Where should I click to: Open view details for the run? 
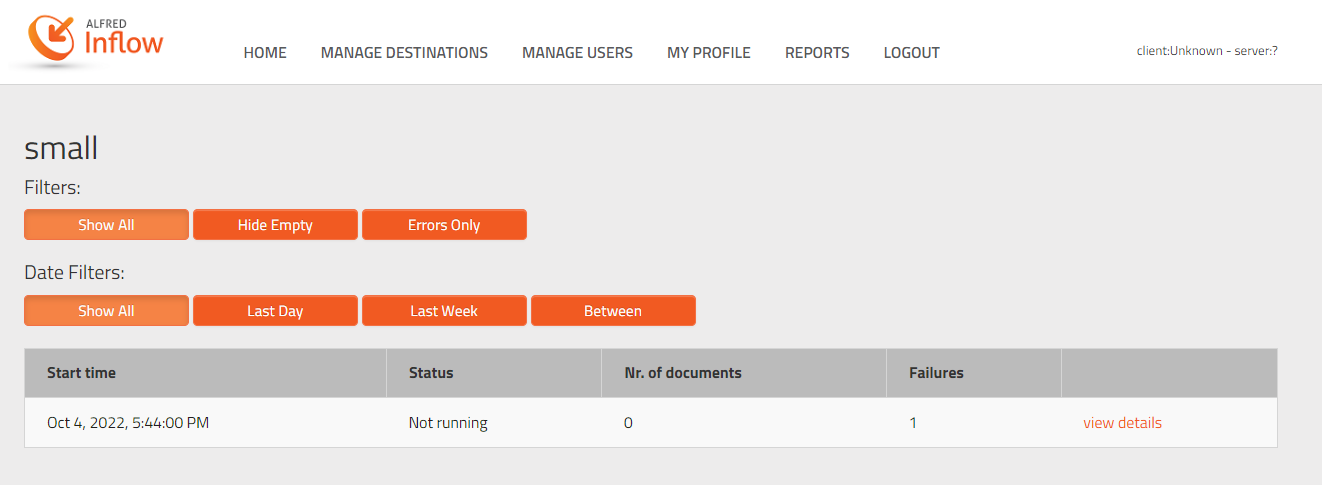[1122, 423]
